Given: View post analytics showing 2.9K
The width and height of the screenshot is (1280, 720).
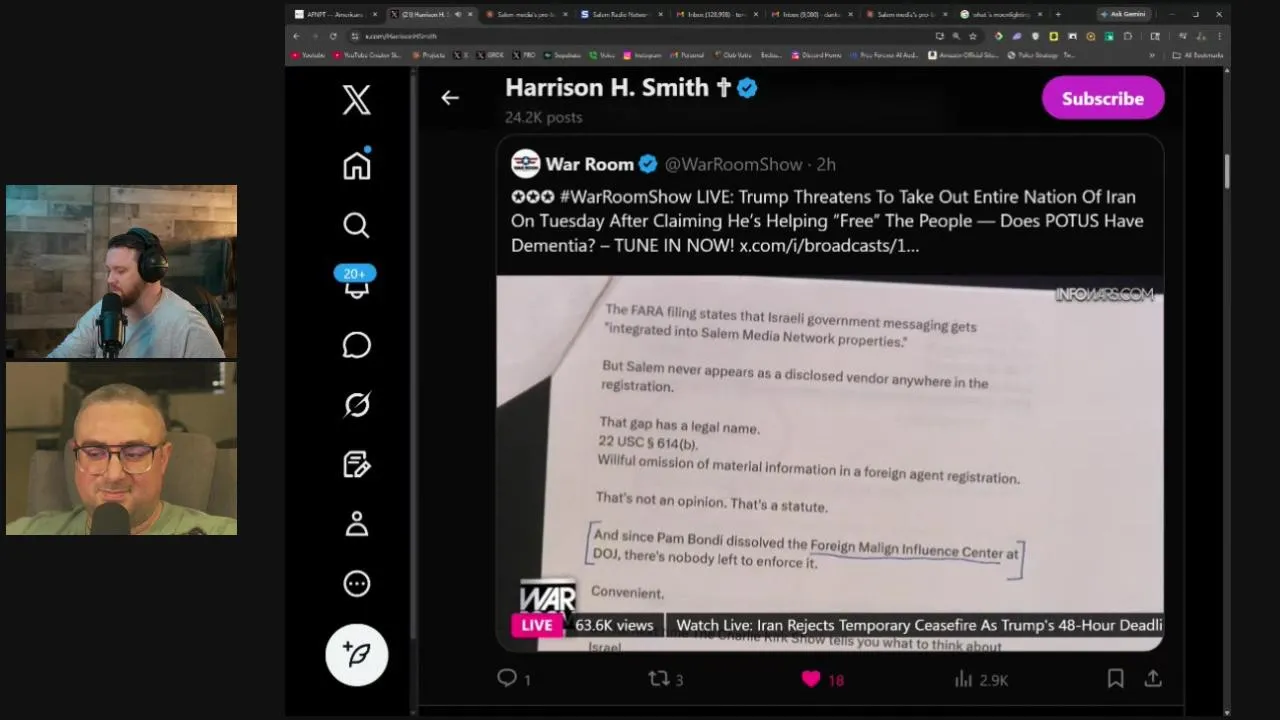Looking at the screenshot, I should (980, 679).
